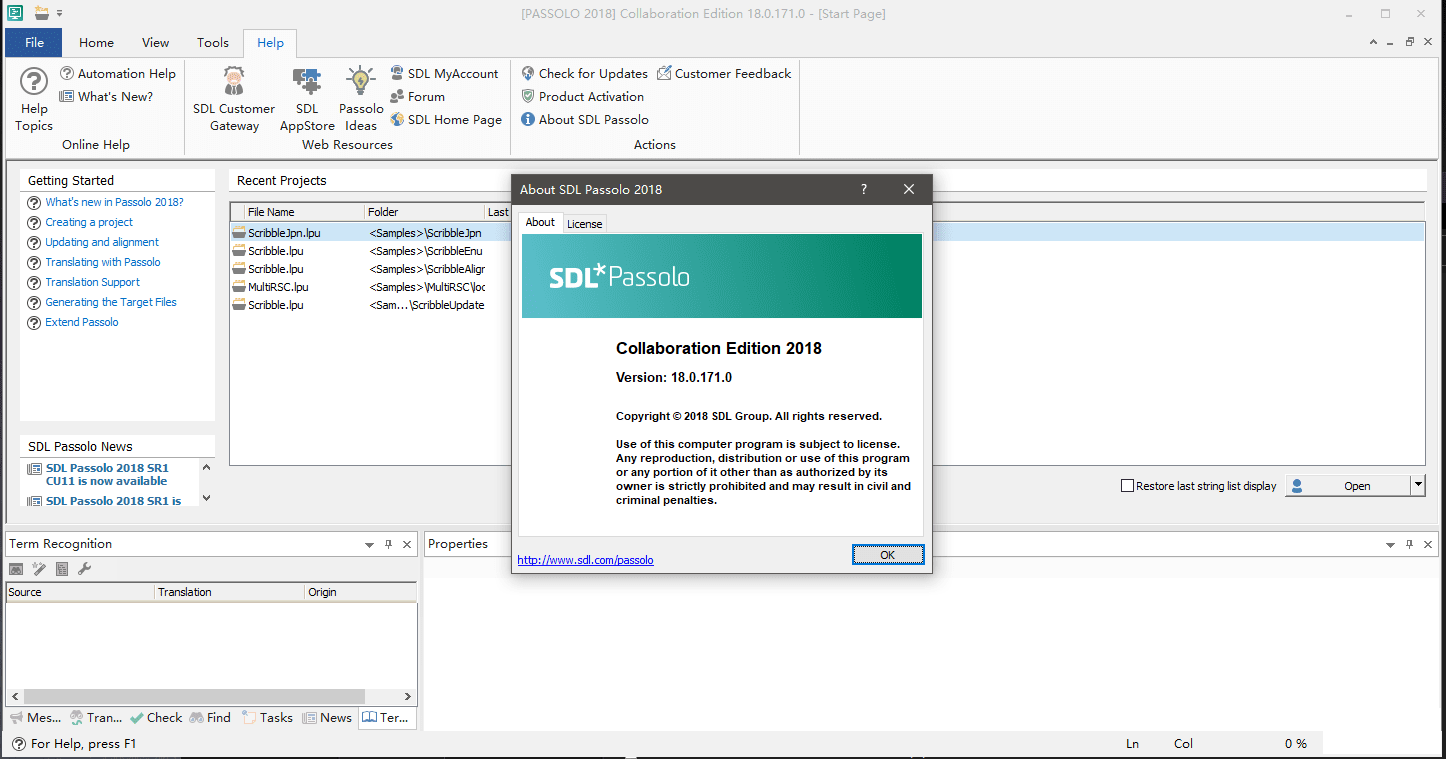Open the File menu
The image size is (1446, 759).
34,42
